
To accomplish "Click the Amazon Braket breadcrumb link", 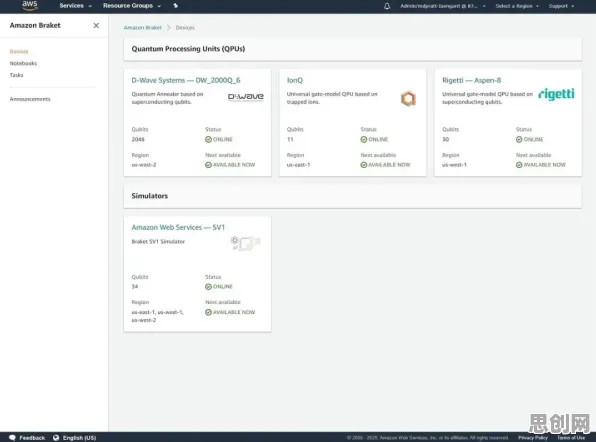I will coord(143,27).
